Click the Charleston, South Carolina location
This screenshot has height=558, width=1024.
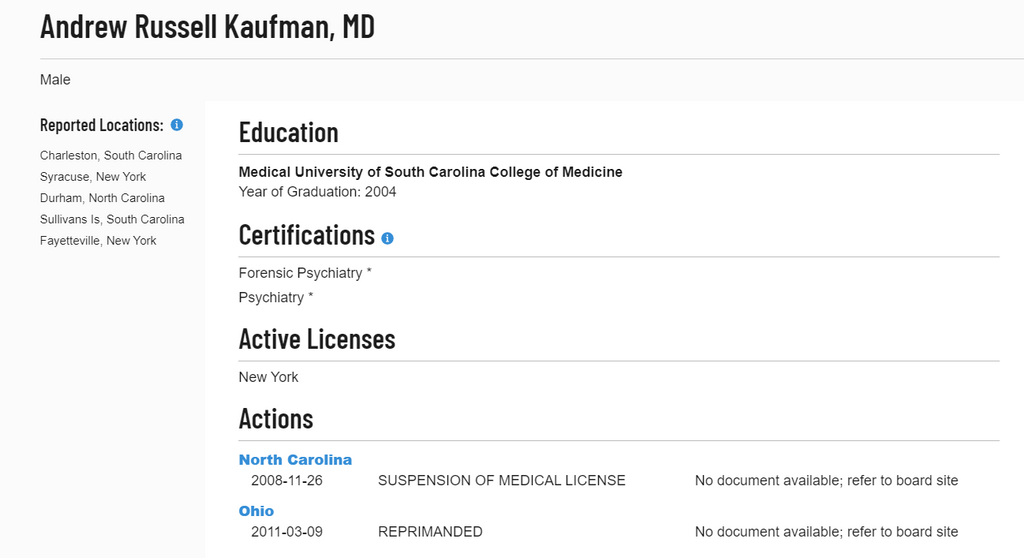click(x=111, y=156)
